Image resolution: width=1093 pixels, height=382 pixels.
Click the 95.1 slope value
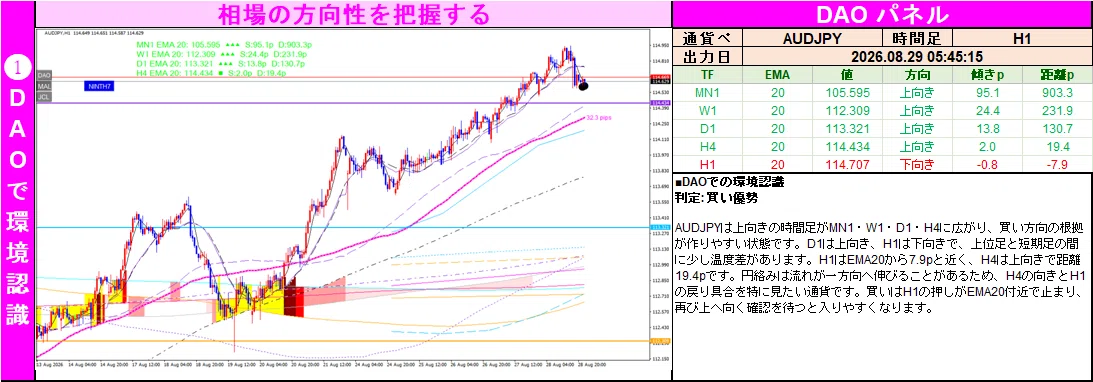click(x=986, y=92)
